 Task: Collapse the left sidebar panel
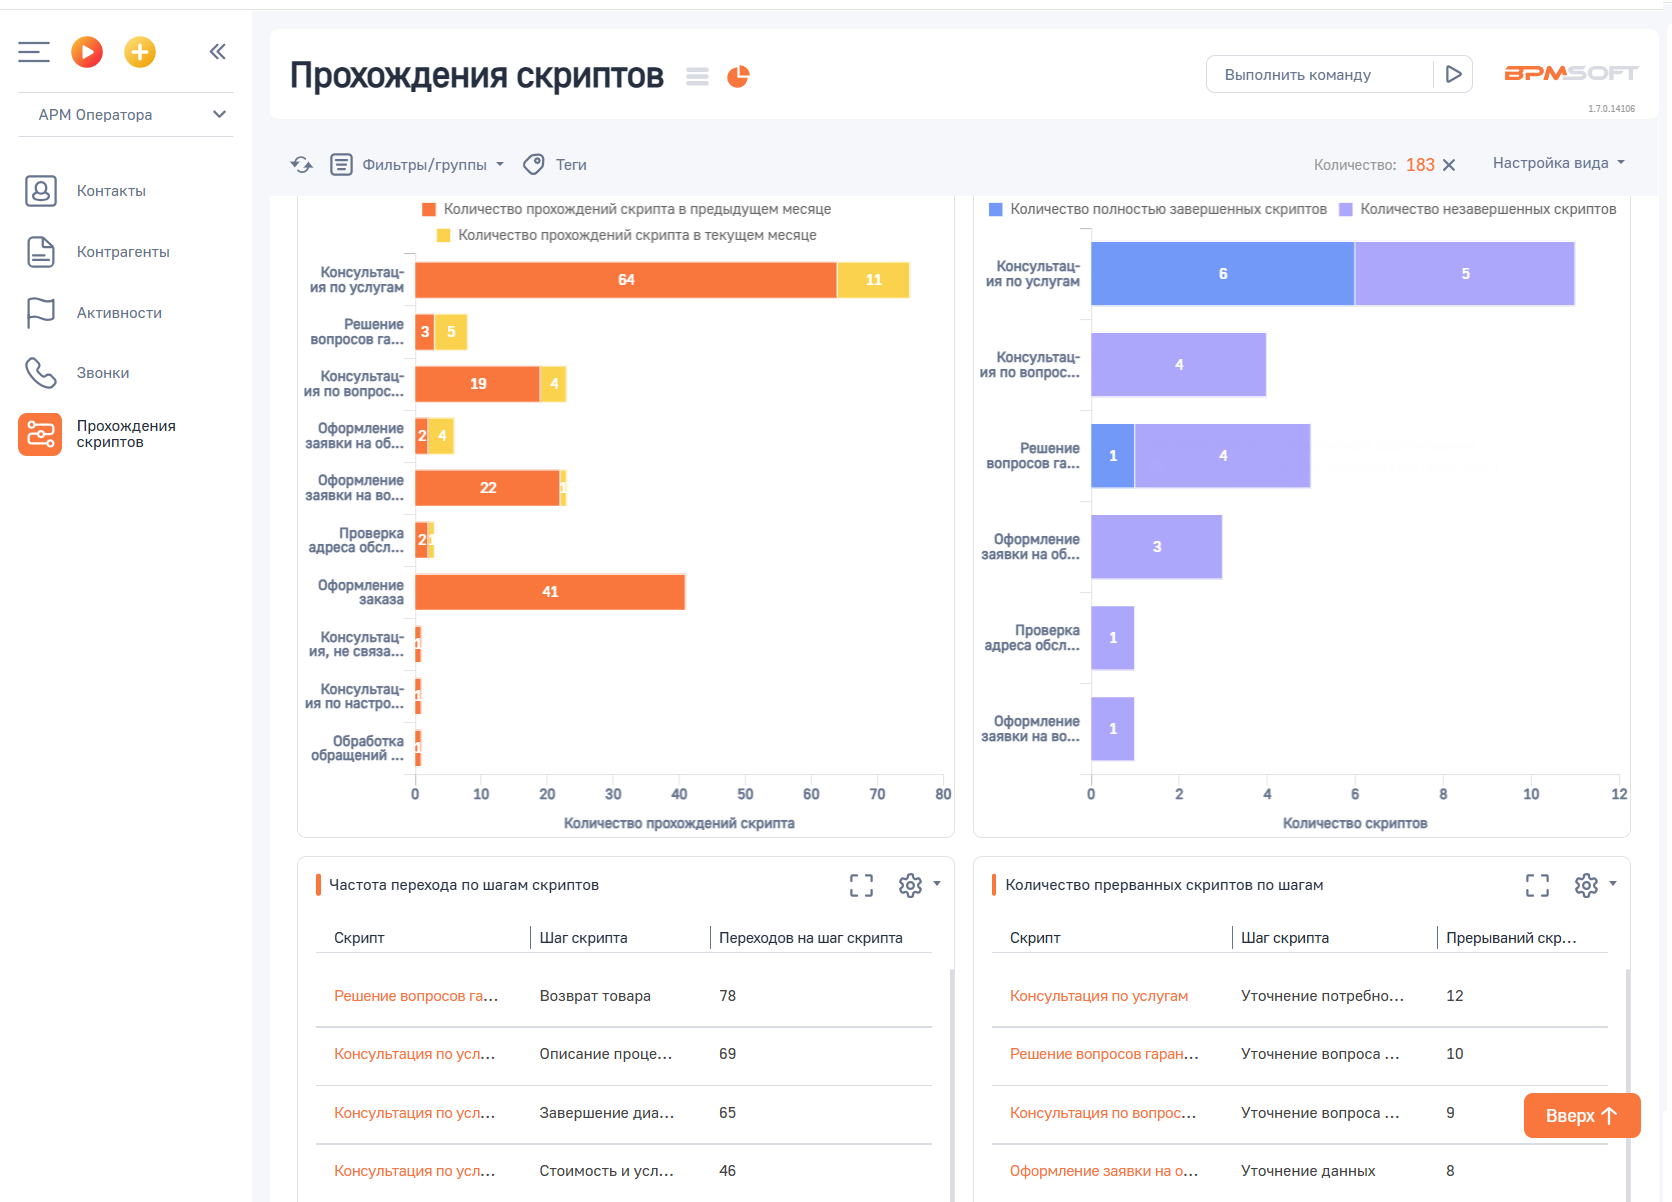point(217,51)
